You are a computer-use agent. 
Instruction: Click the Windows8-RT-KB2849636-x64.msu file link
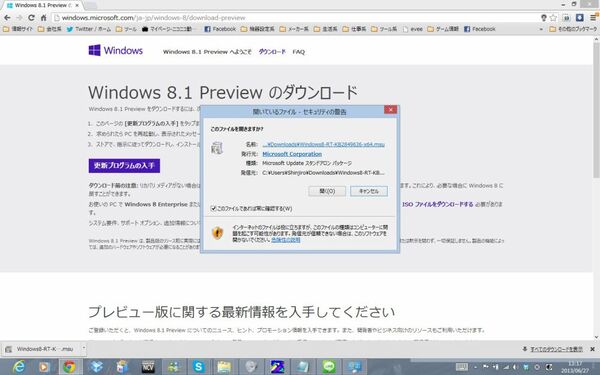(x=323, y=144)
